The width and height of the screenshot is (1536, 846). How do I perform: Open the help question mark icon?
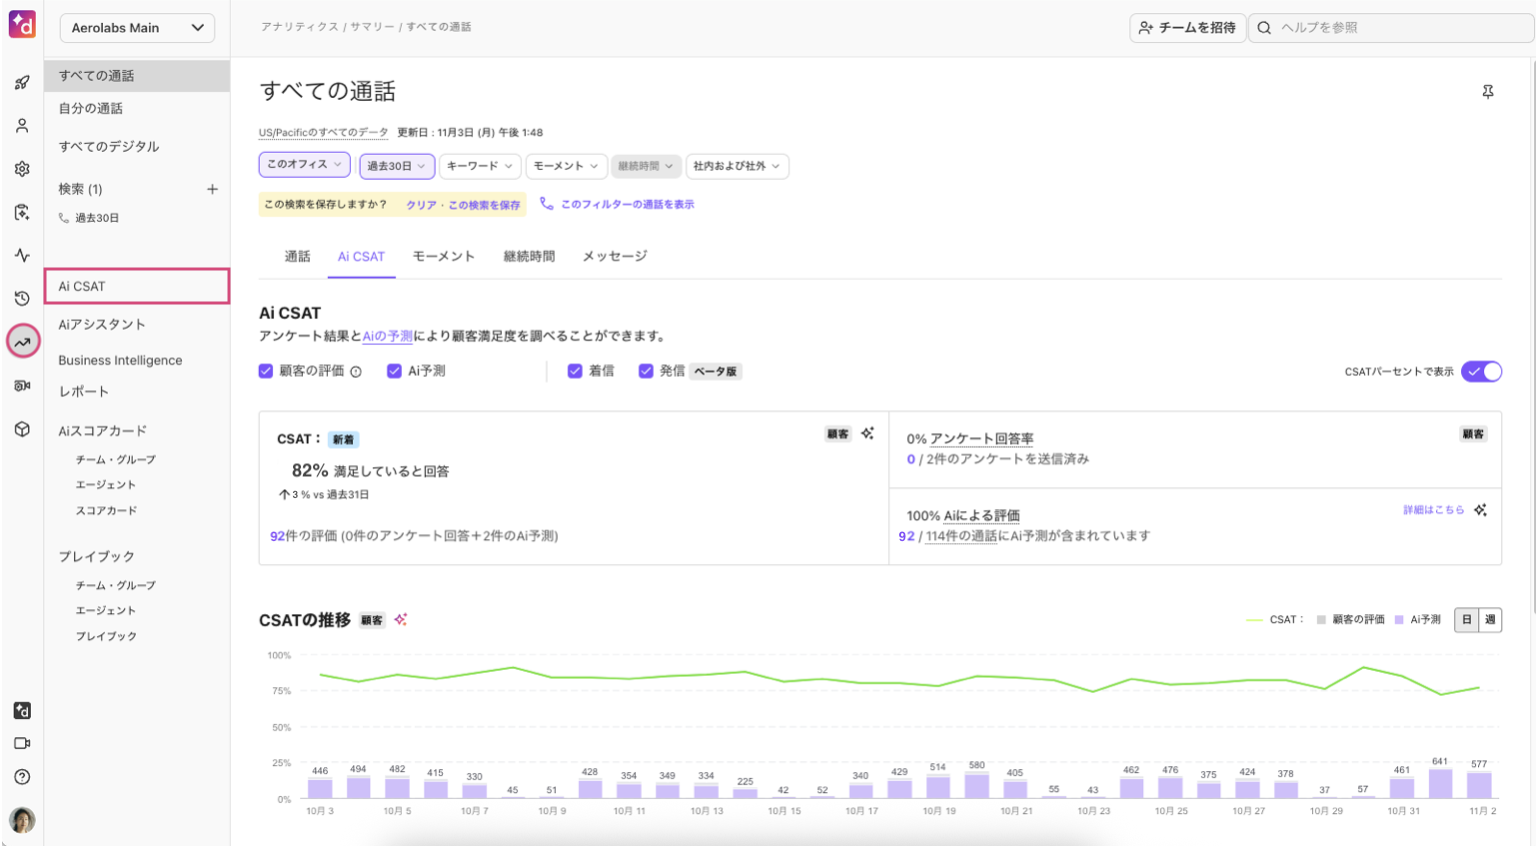[x=22, y=777]
